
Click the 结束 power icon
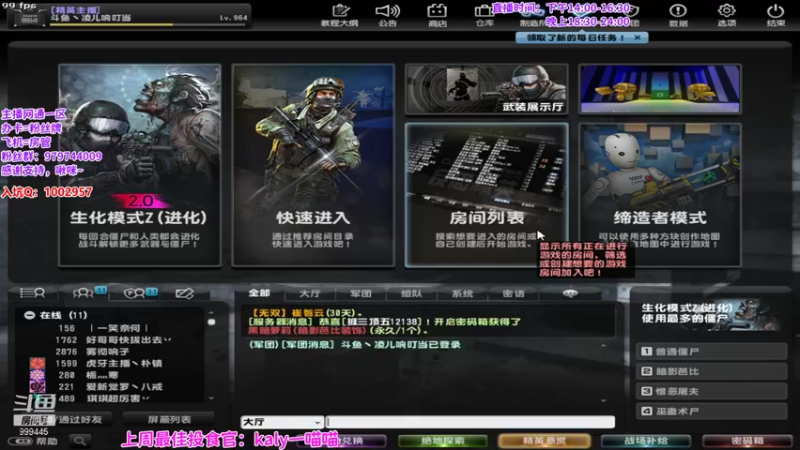(776, 15)
